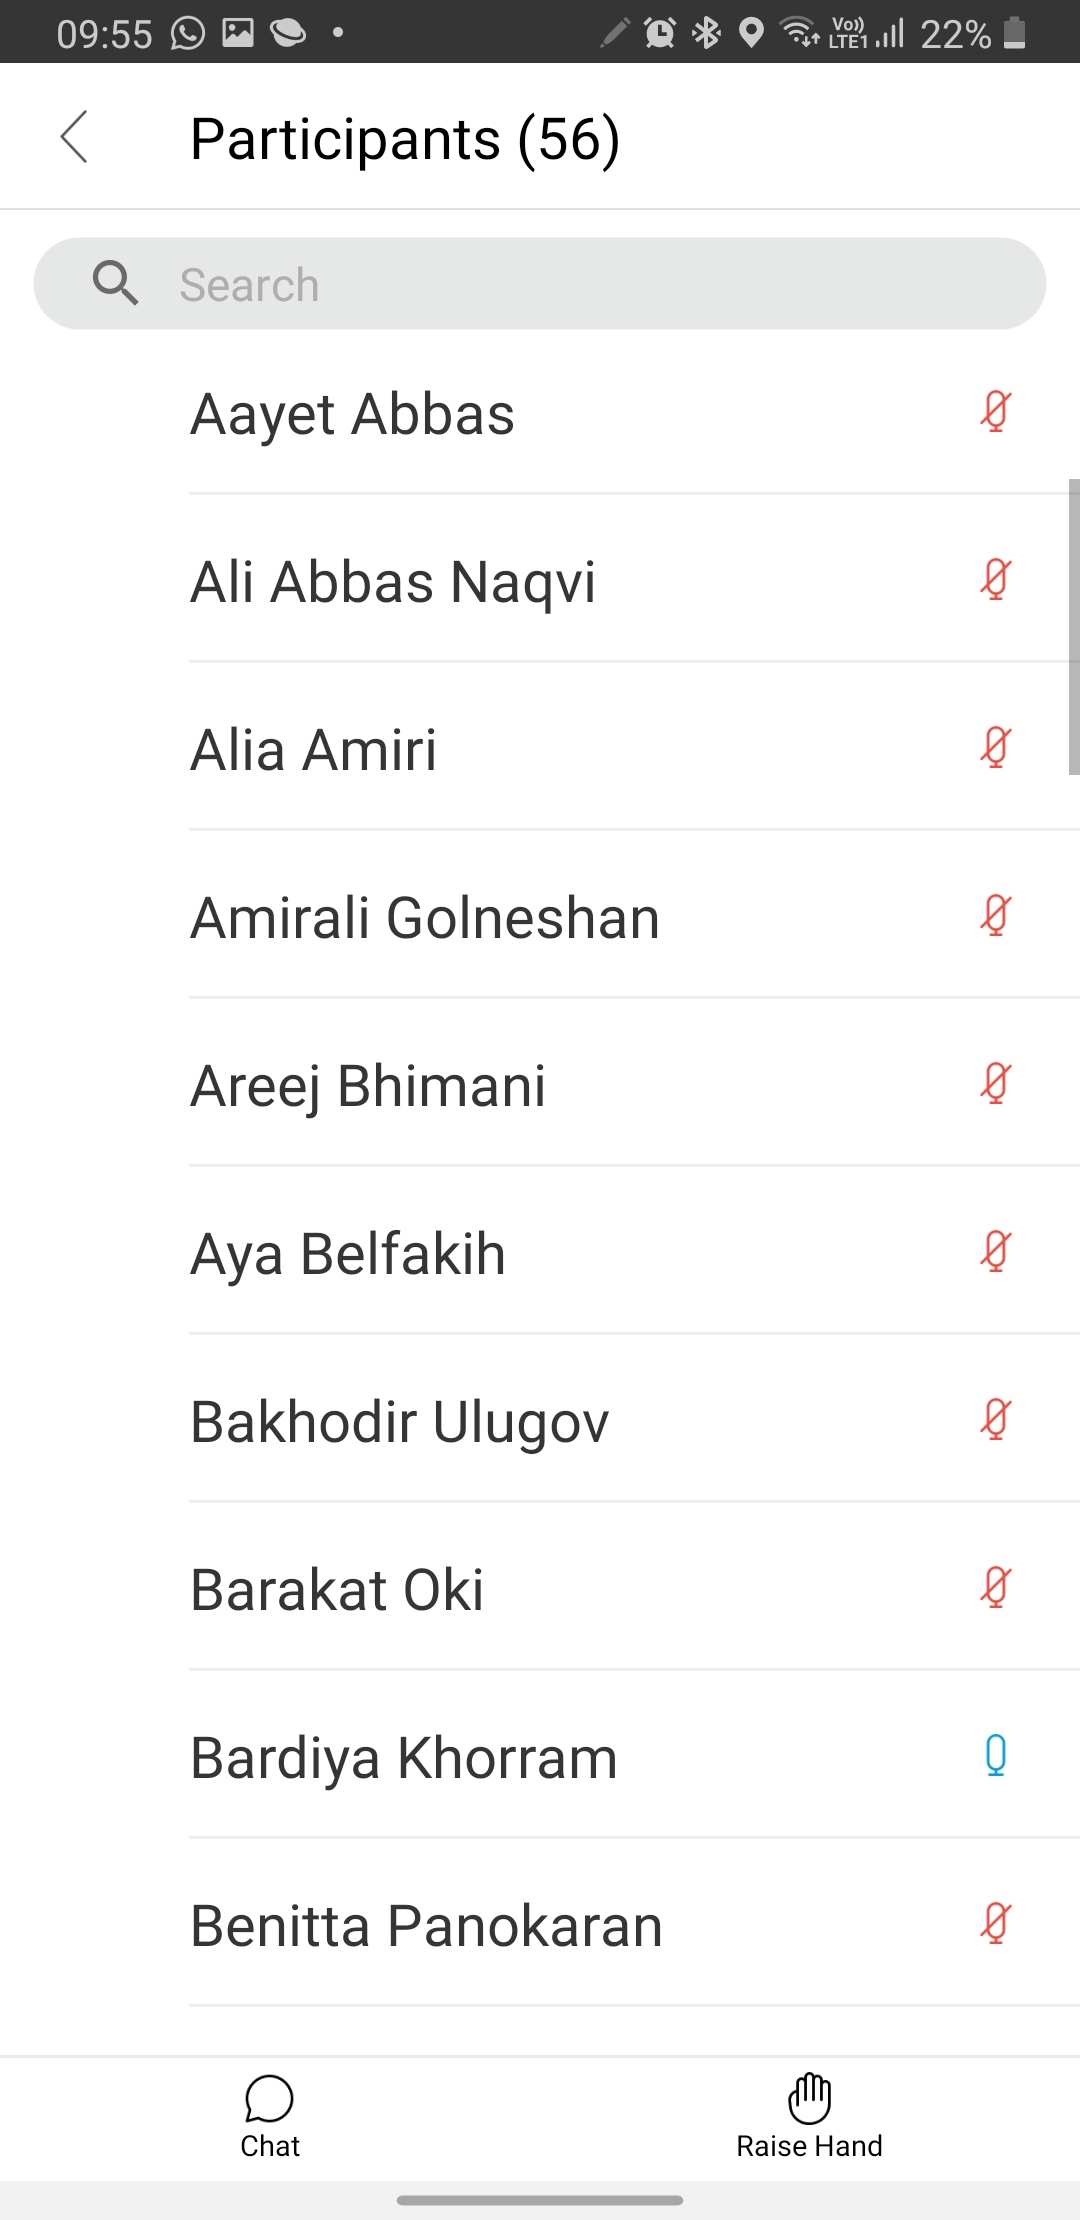The height and width of the screenshot is (2220, 1080).
Task: Tap the Raise Hand icon
Action: [809, 2098]
